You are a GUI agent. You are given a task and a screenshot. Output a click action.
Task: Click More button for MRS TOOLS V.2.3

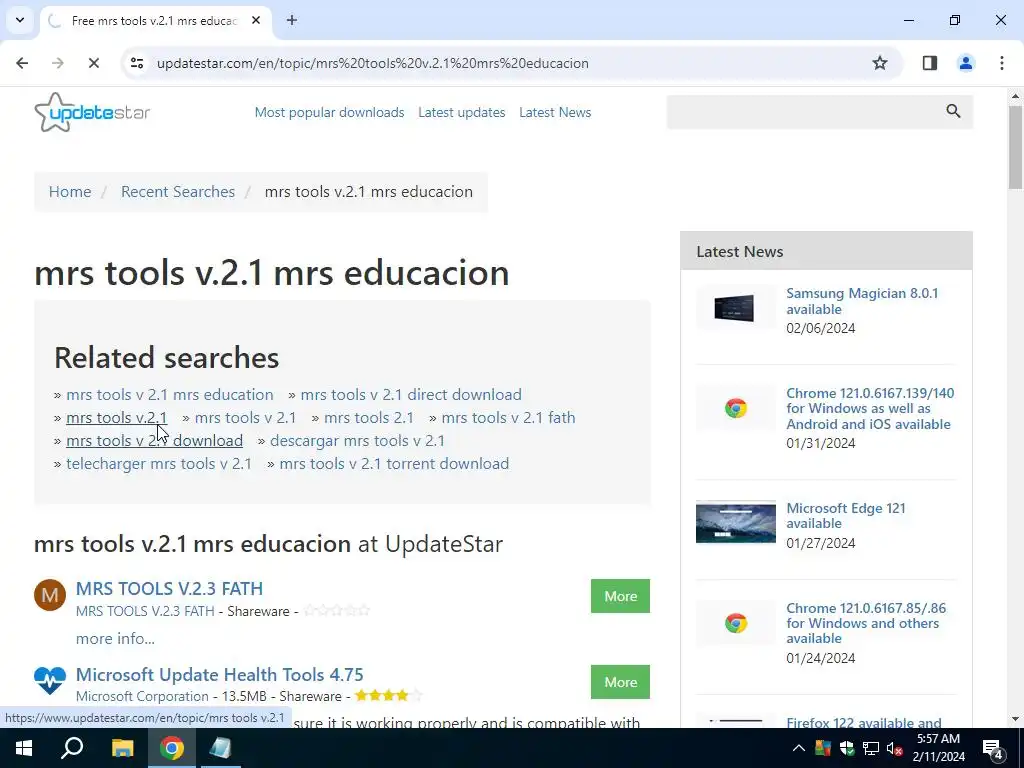620,596
